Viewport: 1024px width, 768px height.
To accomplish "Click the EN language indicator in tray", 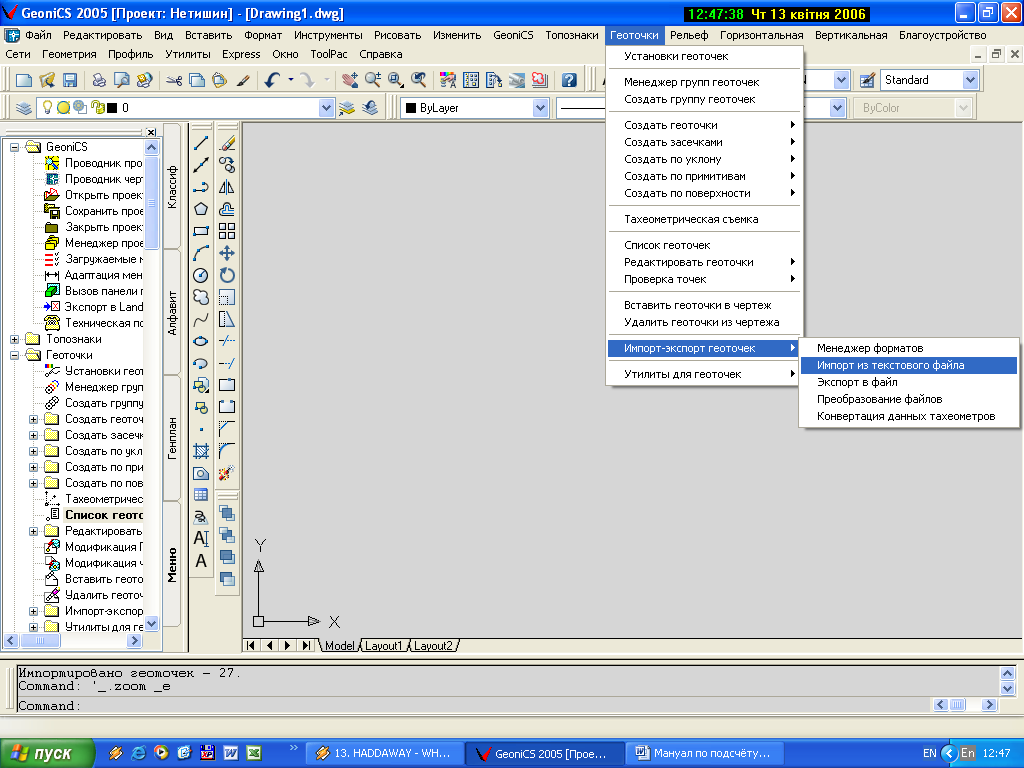I will 929,754.
